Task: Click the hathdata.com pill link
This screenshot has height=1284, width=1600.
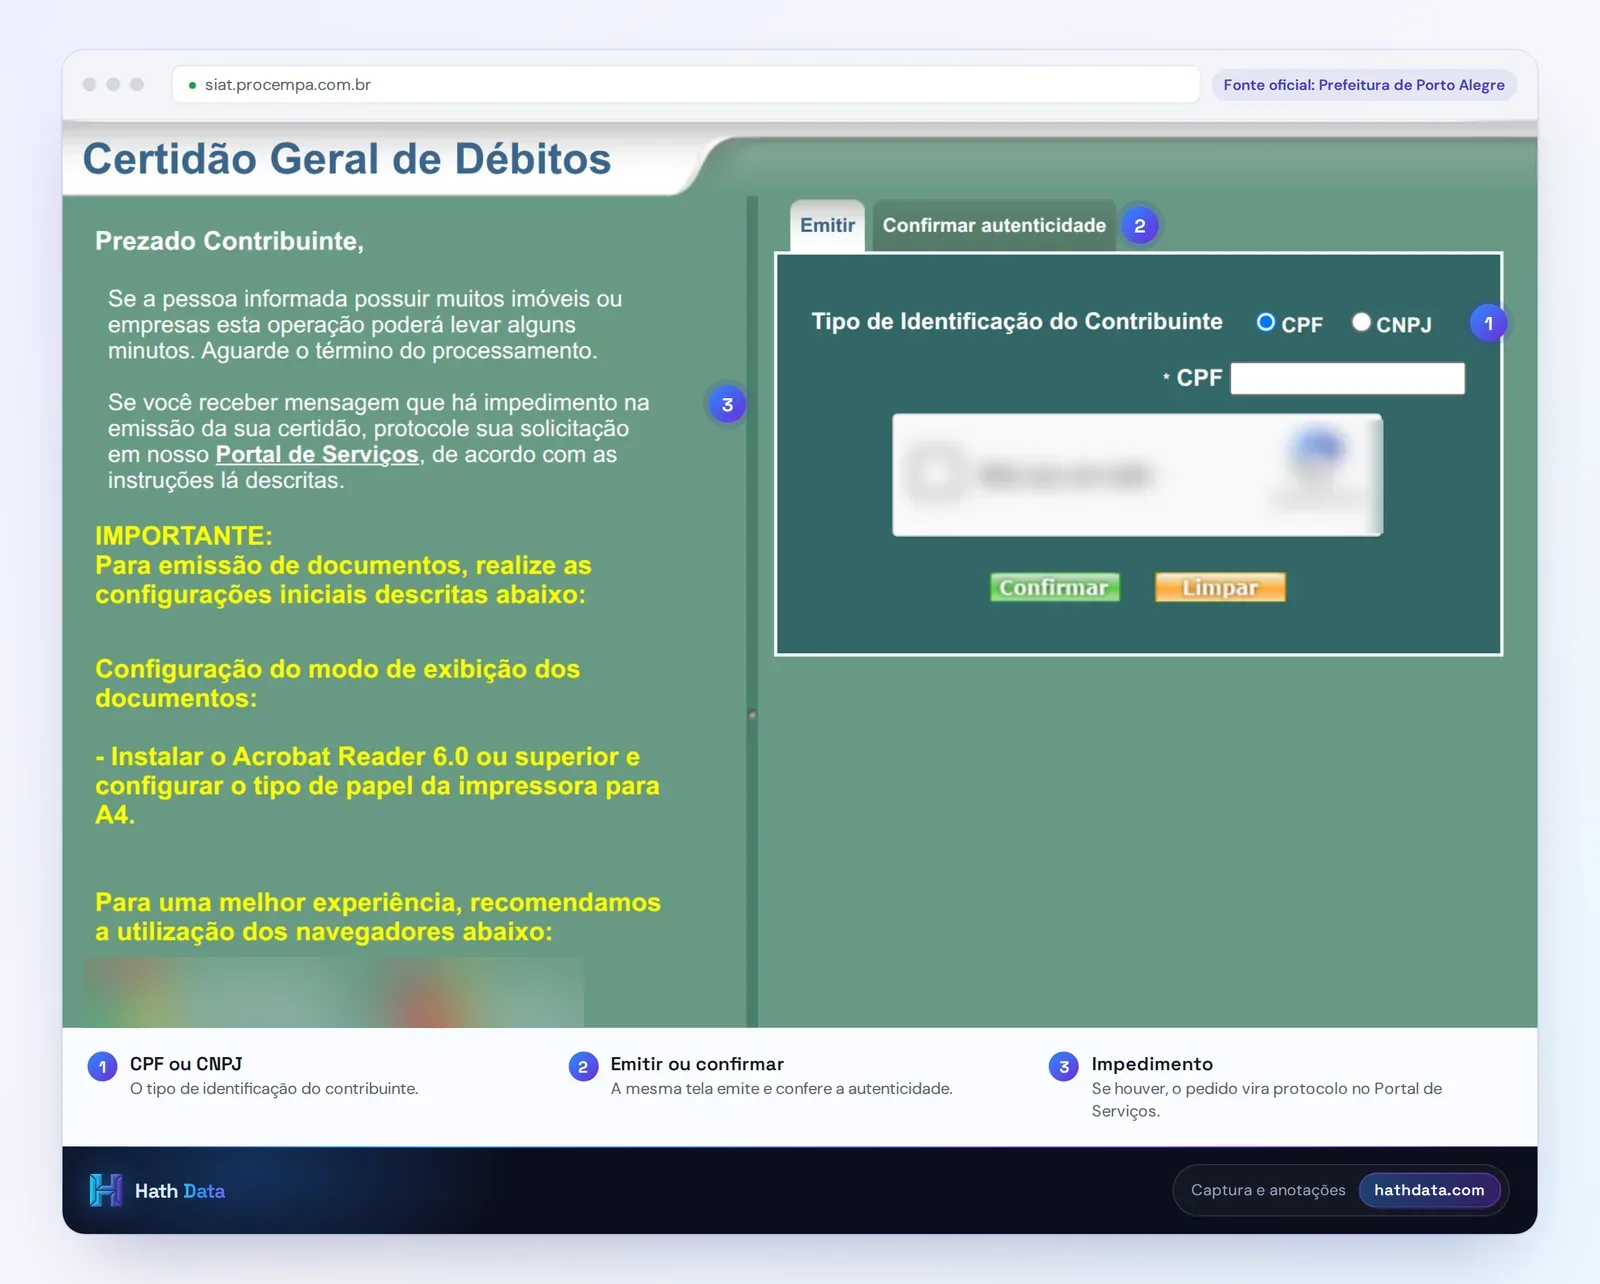Action: pyautogui.click(x=1429, y=1190)
